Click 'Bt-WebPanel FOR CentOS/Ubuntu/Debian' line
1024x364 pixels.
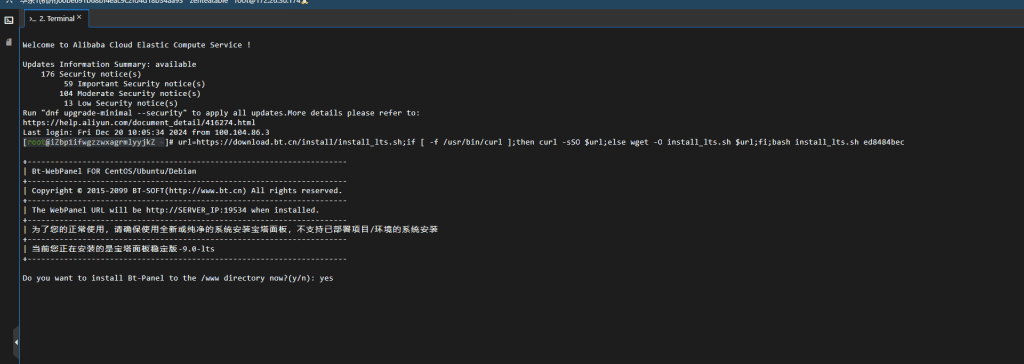point(114,171)
